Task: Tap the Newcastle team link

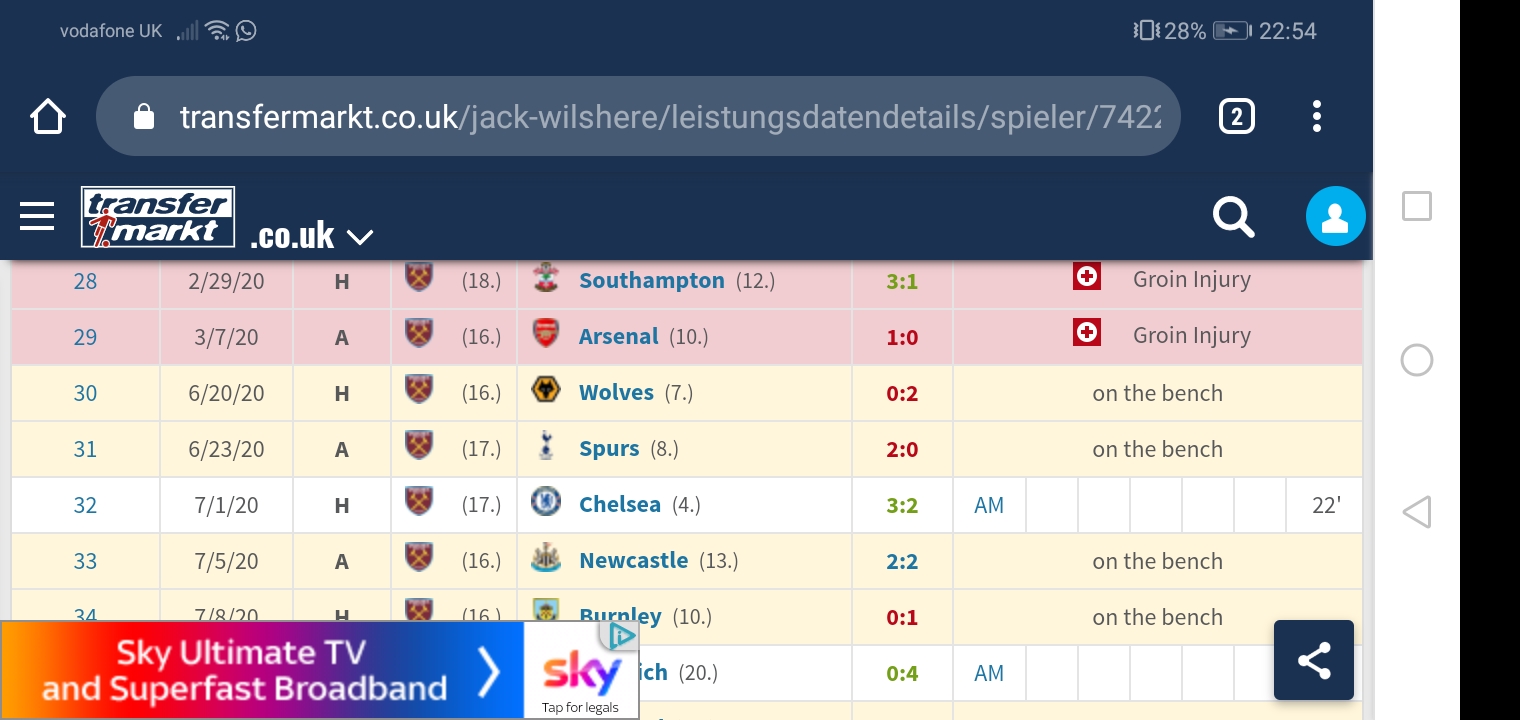Action: [x=633, y=561]
